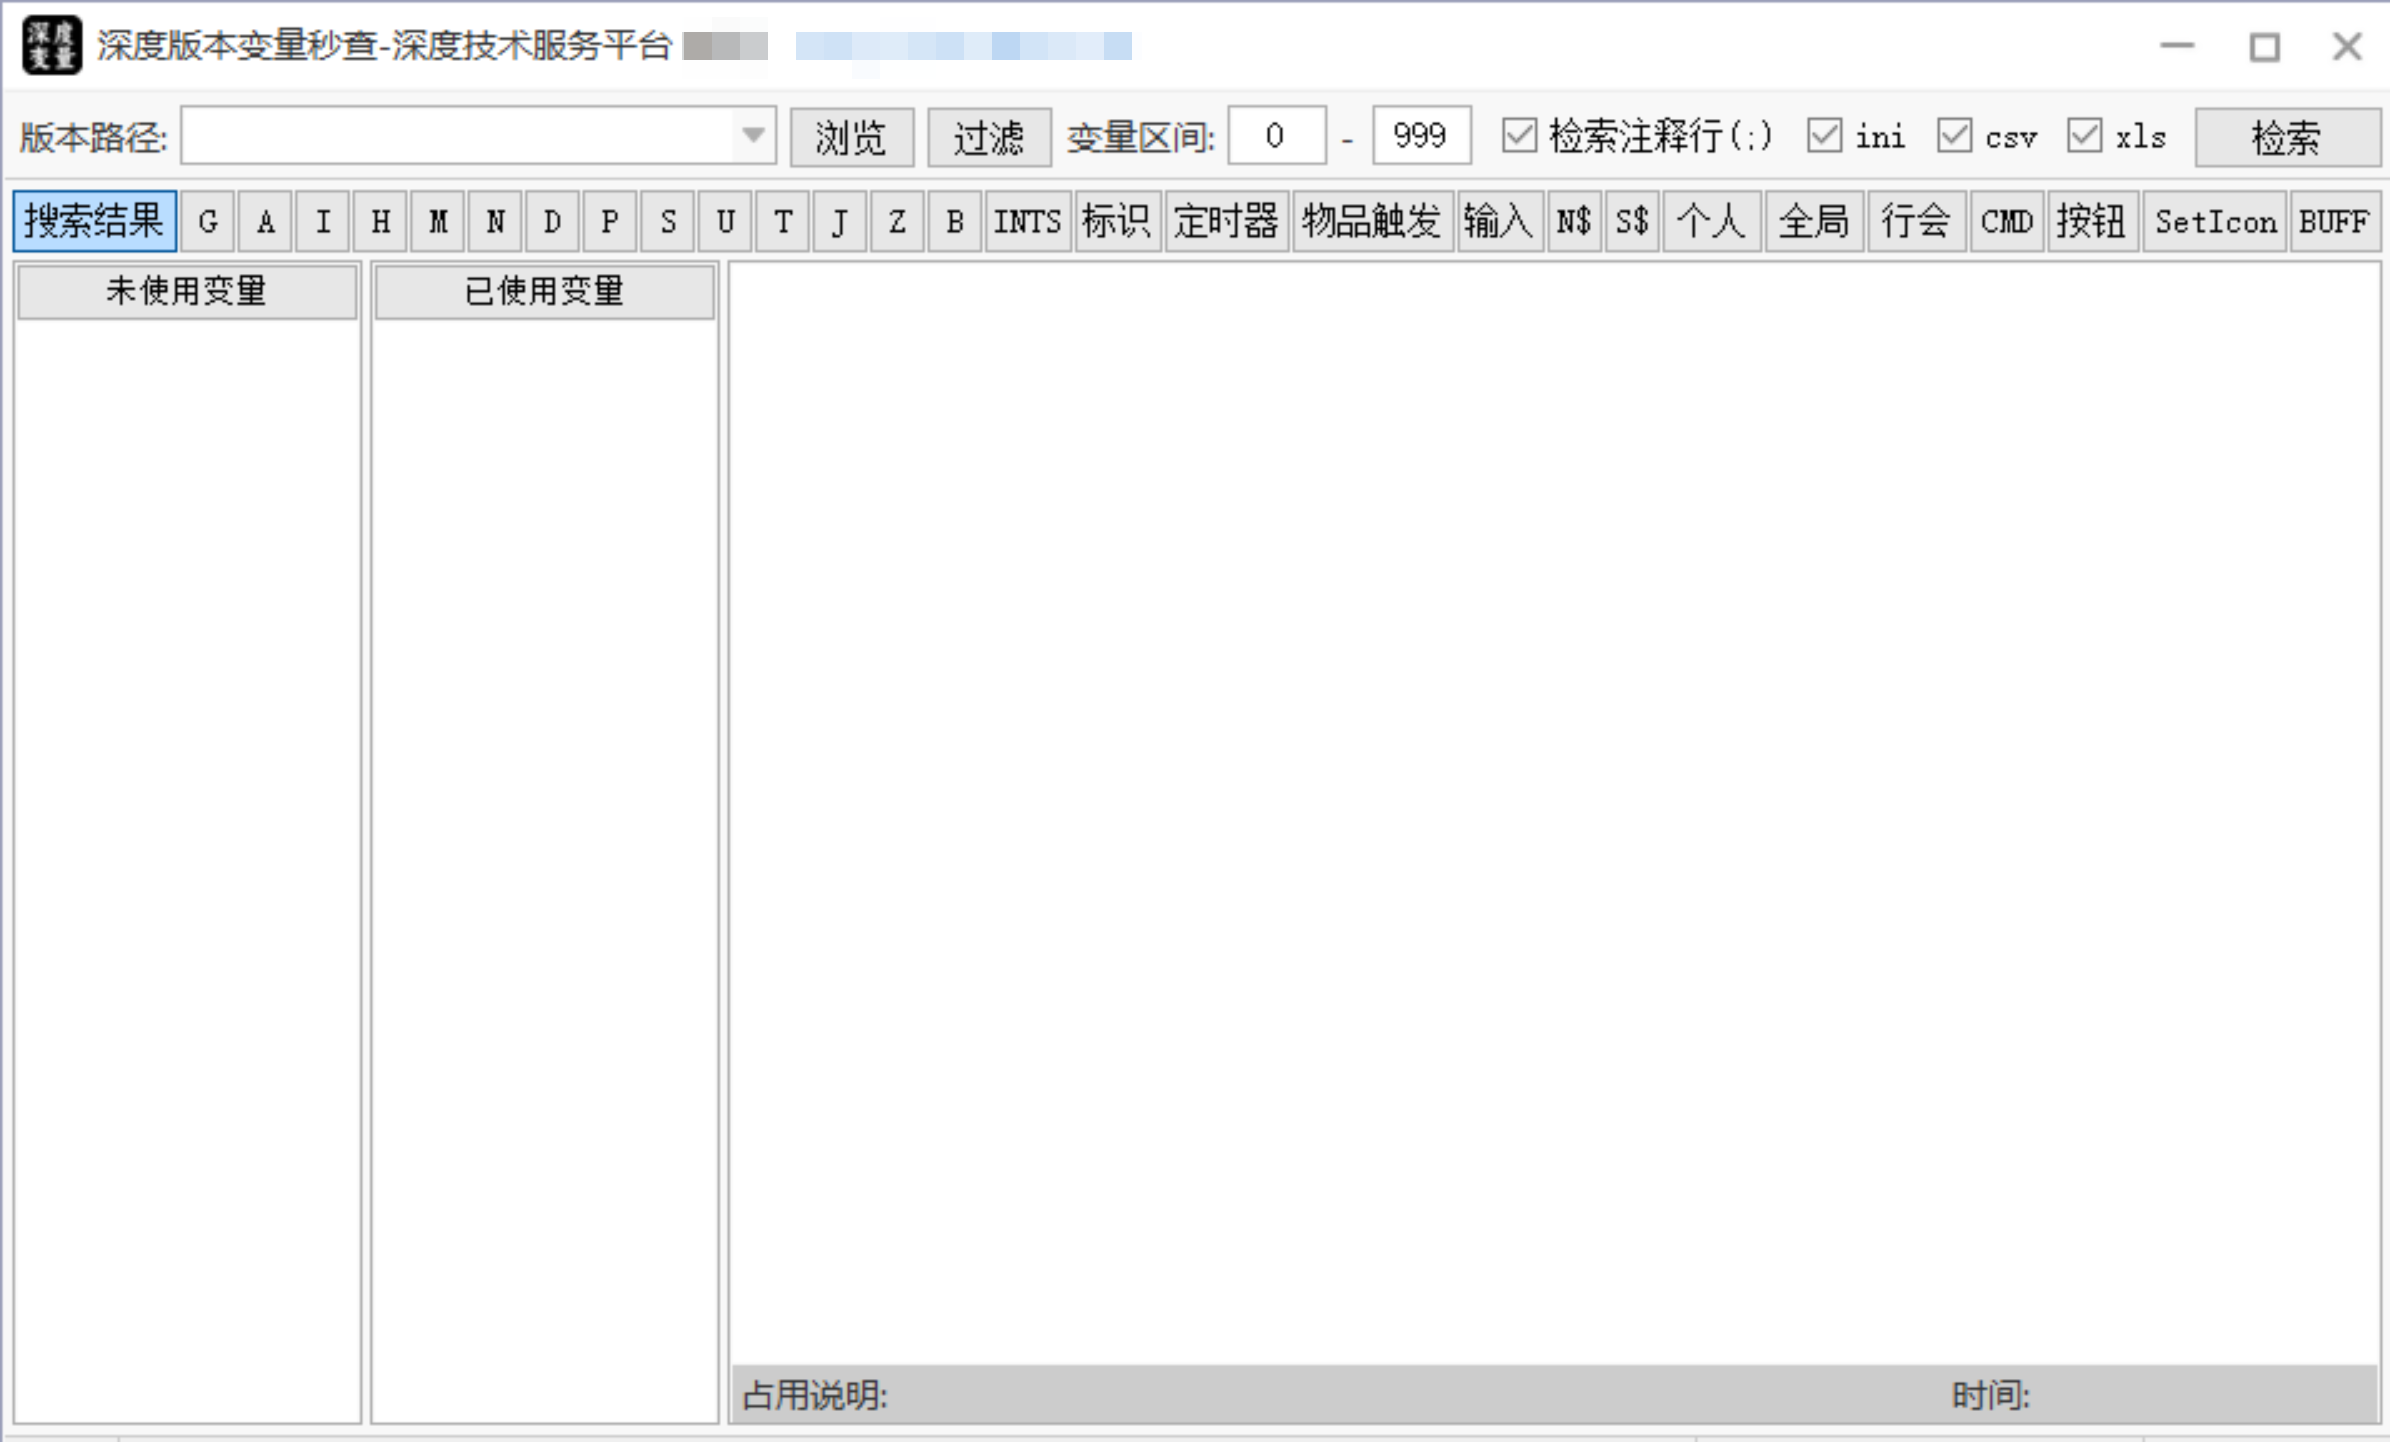Open the G variable tab
2390x1442 pixels.
pos(208,221)
